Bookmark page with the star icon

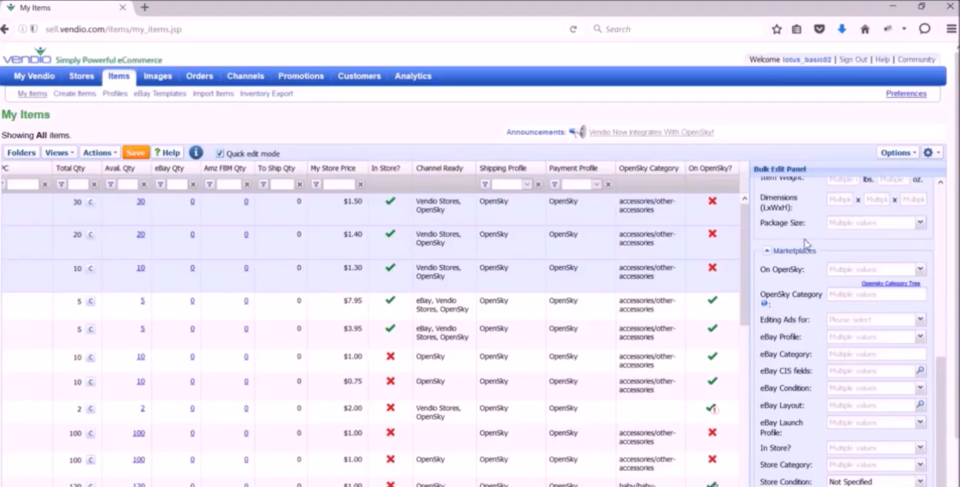point(777,29)
